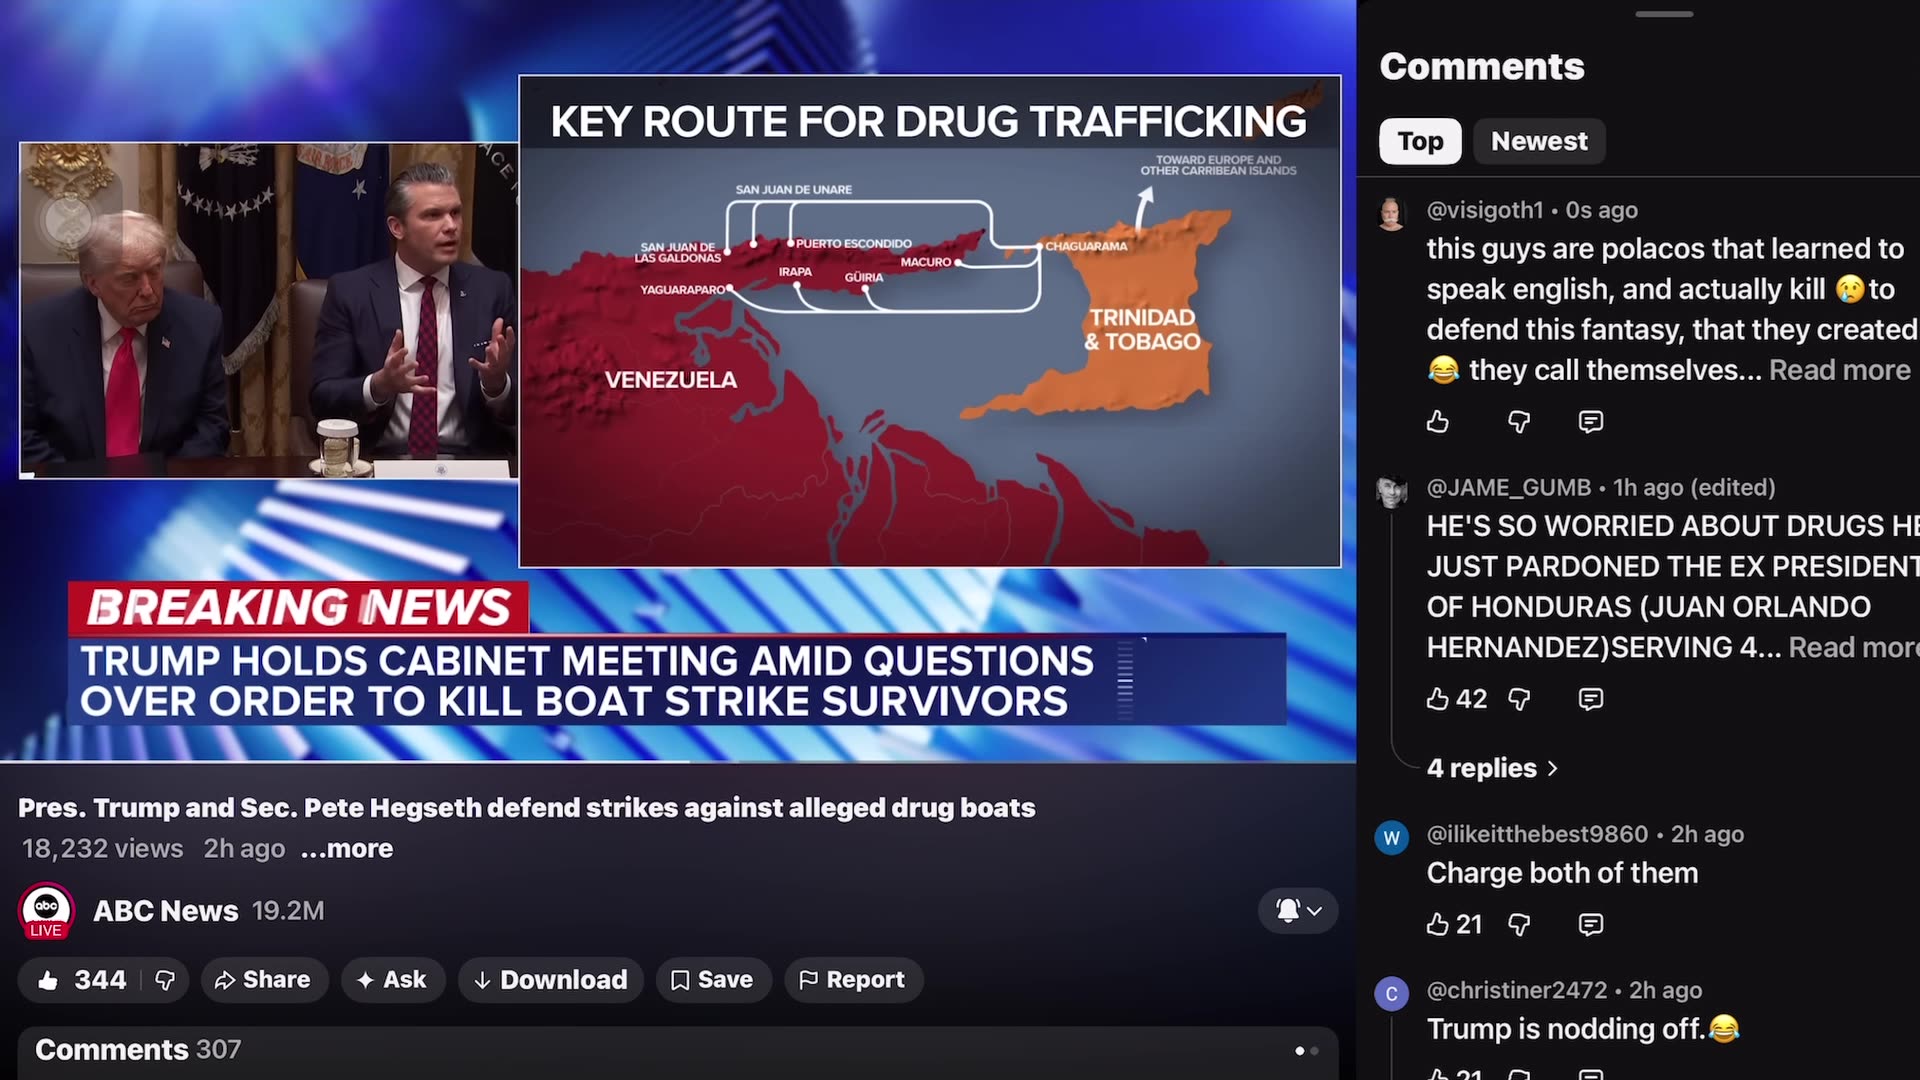Image resolution: width=1920 pixels, height=1080 pixels.
Task: Click the Download button
Action: point(552,980)
